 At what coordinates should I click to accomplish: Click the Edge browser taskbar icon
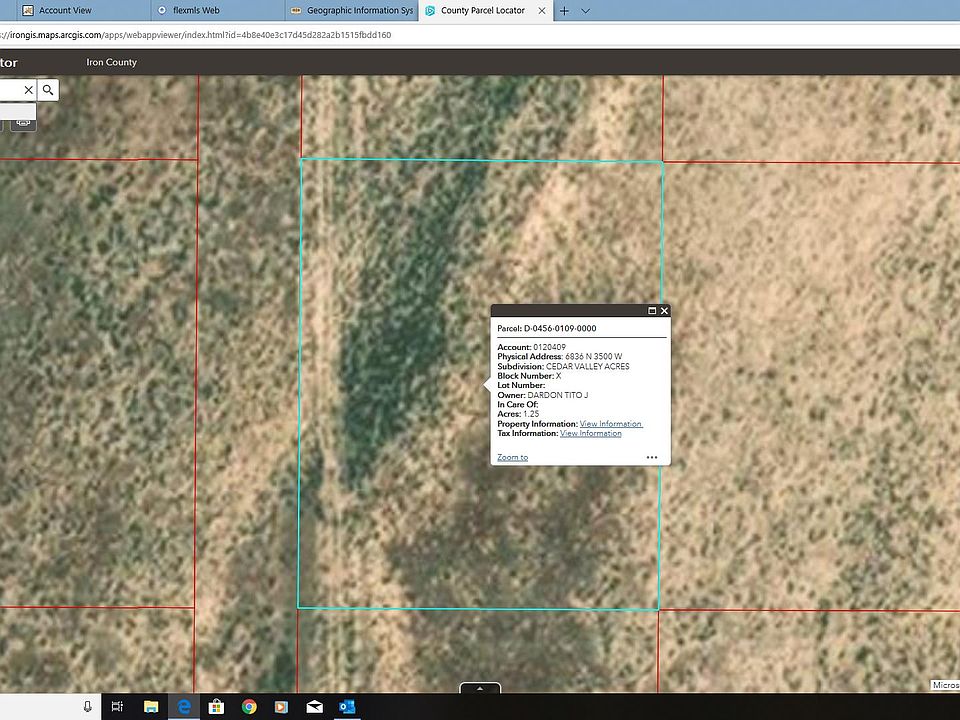click(184, 707)
